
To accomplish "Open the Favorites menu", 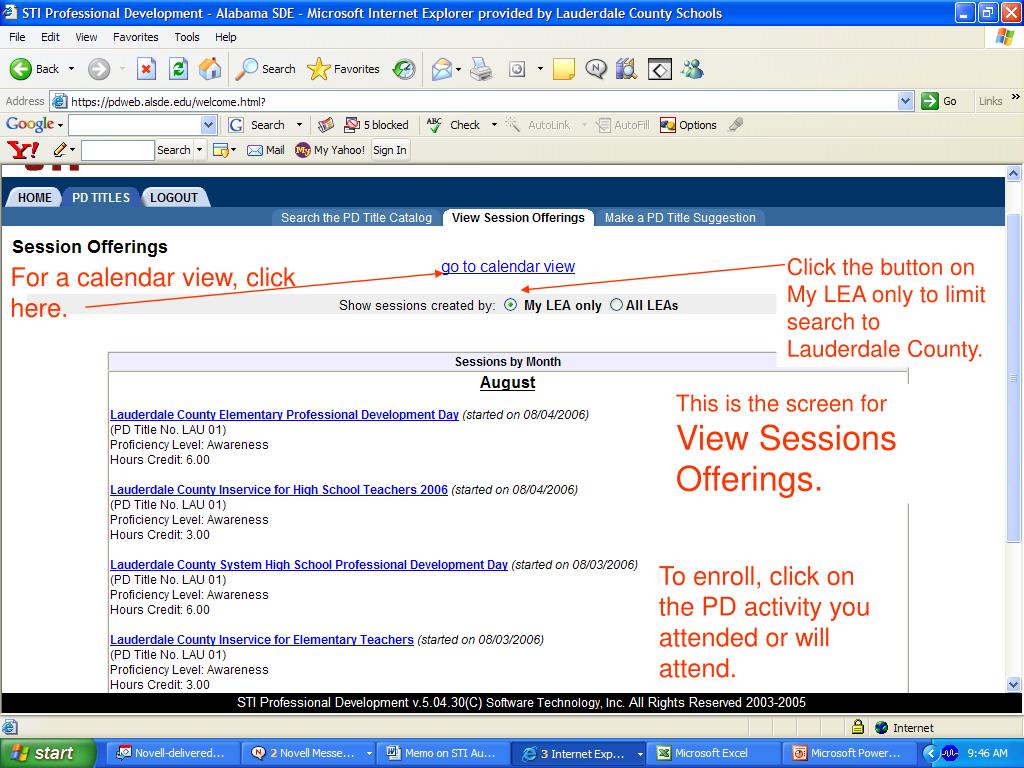I will point(135,37).
